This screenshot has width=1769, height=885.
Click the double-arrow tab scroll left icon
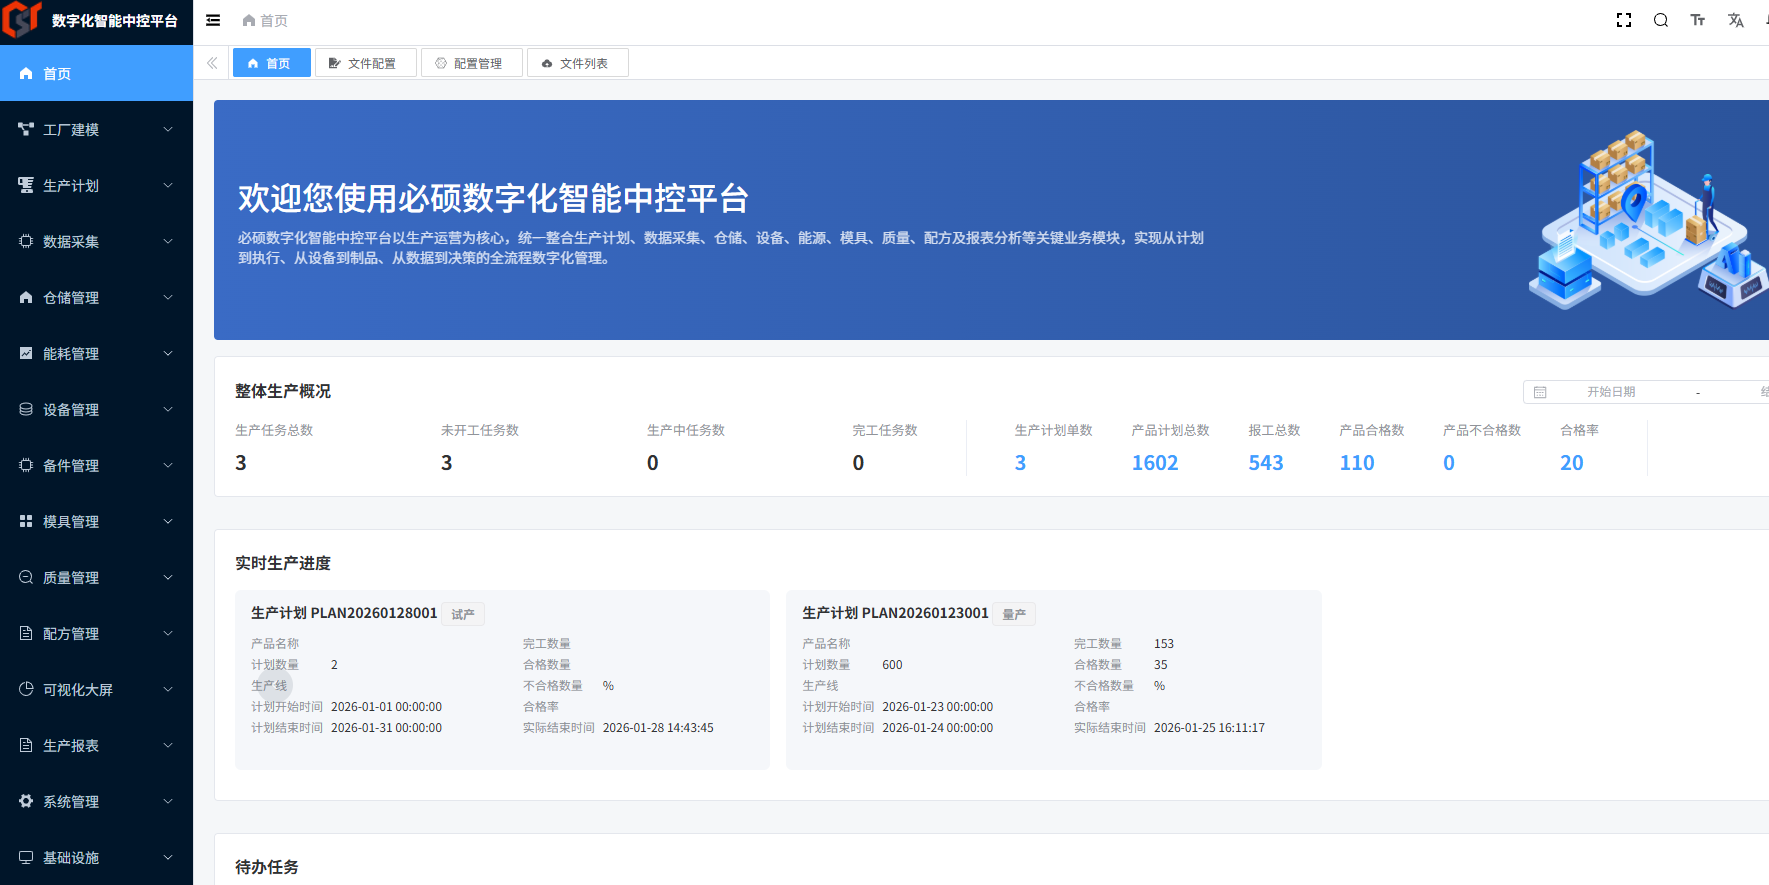click(212, 63)
